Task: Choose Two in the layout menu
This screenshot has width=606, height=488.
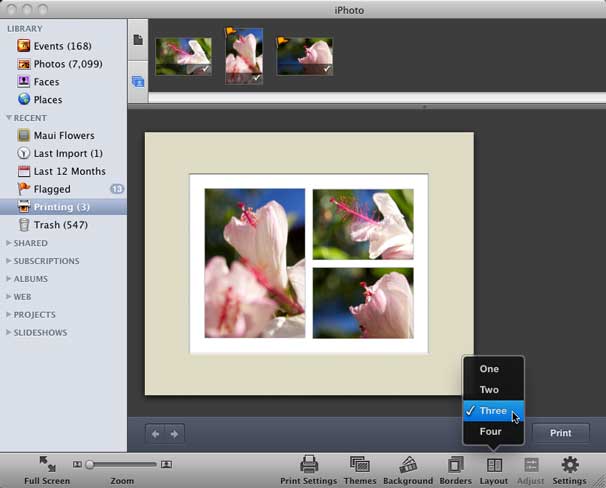Action: tap(494, 390)
